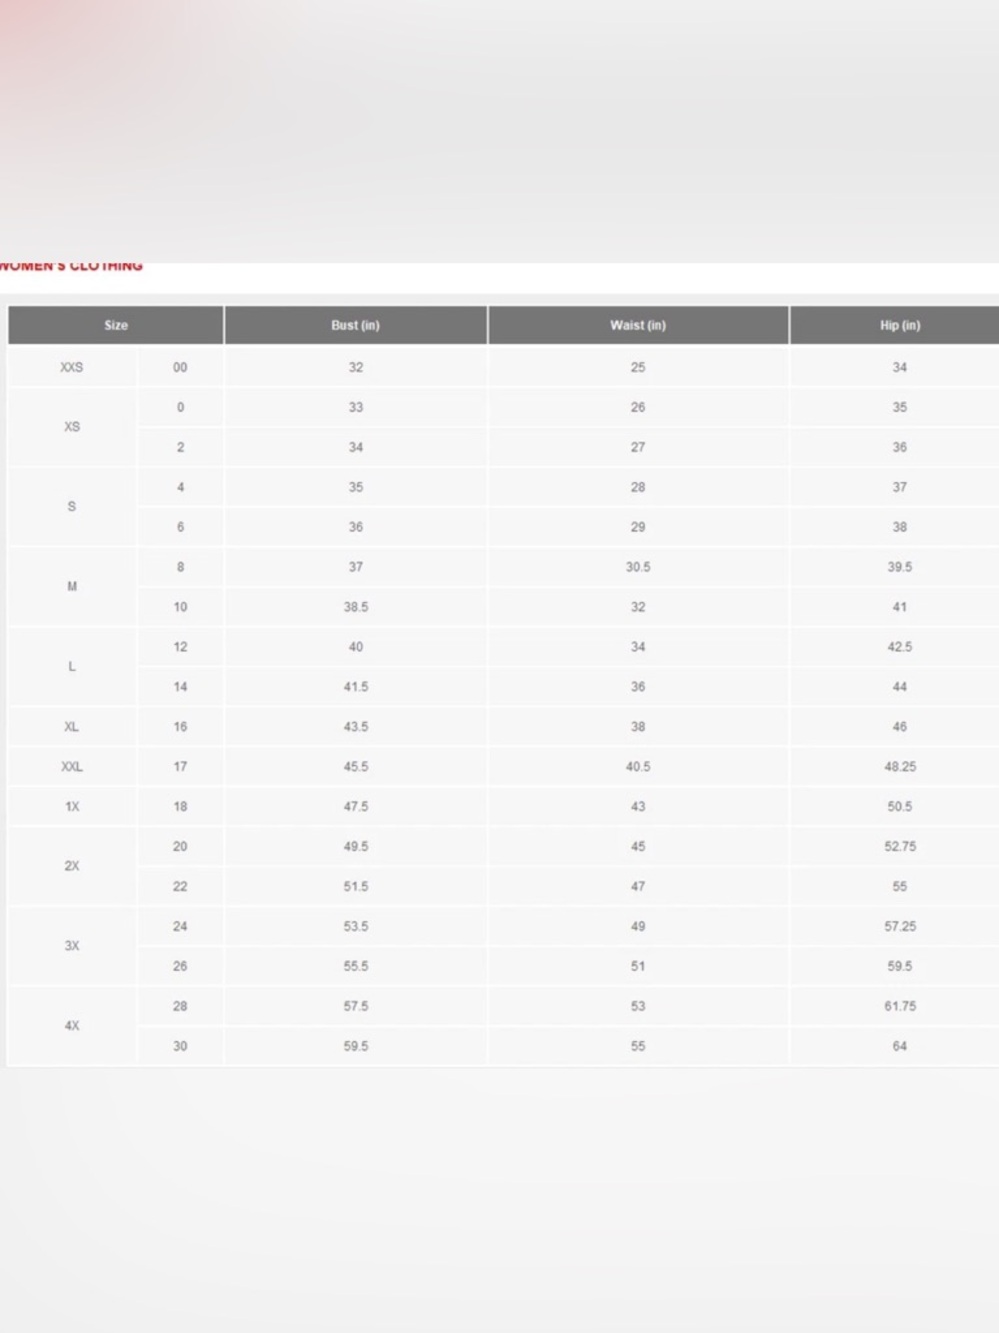Select the 4X size label
The image size is (999, 1333).
[x=72, y=1026]
